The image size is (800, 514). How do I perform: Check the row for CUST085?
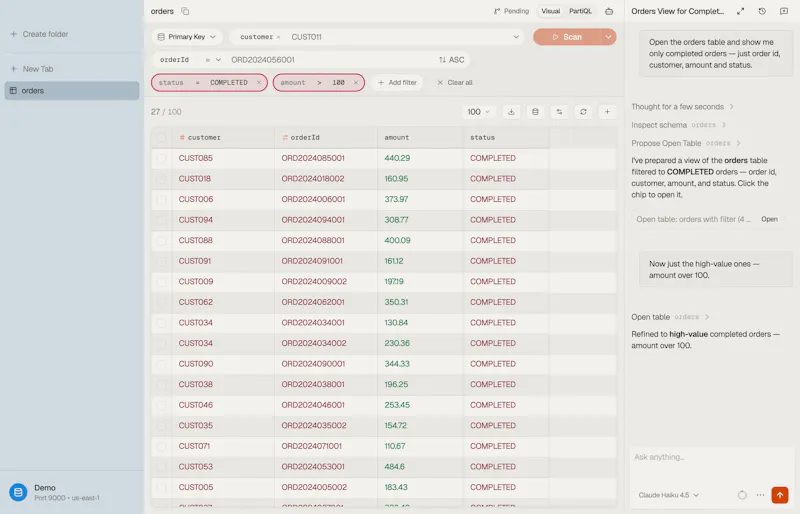[x=161, y=158]
